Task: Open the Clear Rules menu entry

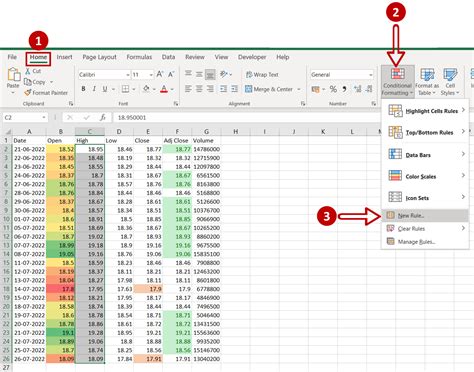Action: [x=425, y=229]
